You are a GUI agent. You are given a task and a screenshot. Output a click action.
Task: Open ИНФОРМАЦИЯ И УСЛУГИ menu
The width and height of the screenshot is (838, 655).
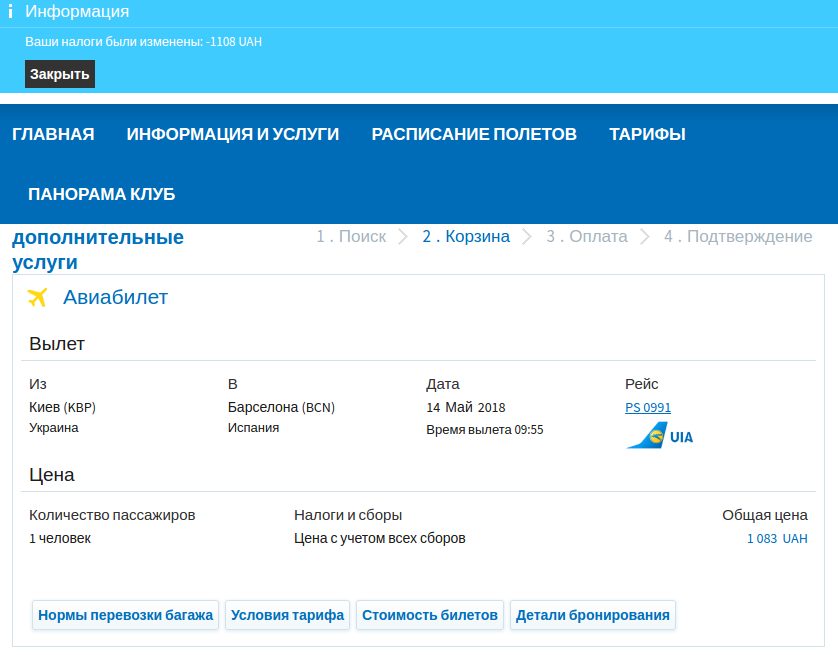[x=233, y=134]
